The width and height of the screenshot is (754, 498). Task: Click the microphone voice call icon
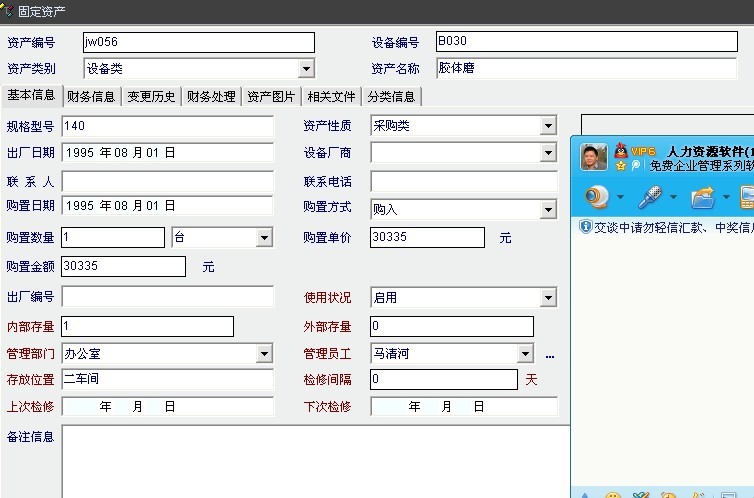[651, 195]
